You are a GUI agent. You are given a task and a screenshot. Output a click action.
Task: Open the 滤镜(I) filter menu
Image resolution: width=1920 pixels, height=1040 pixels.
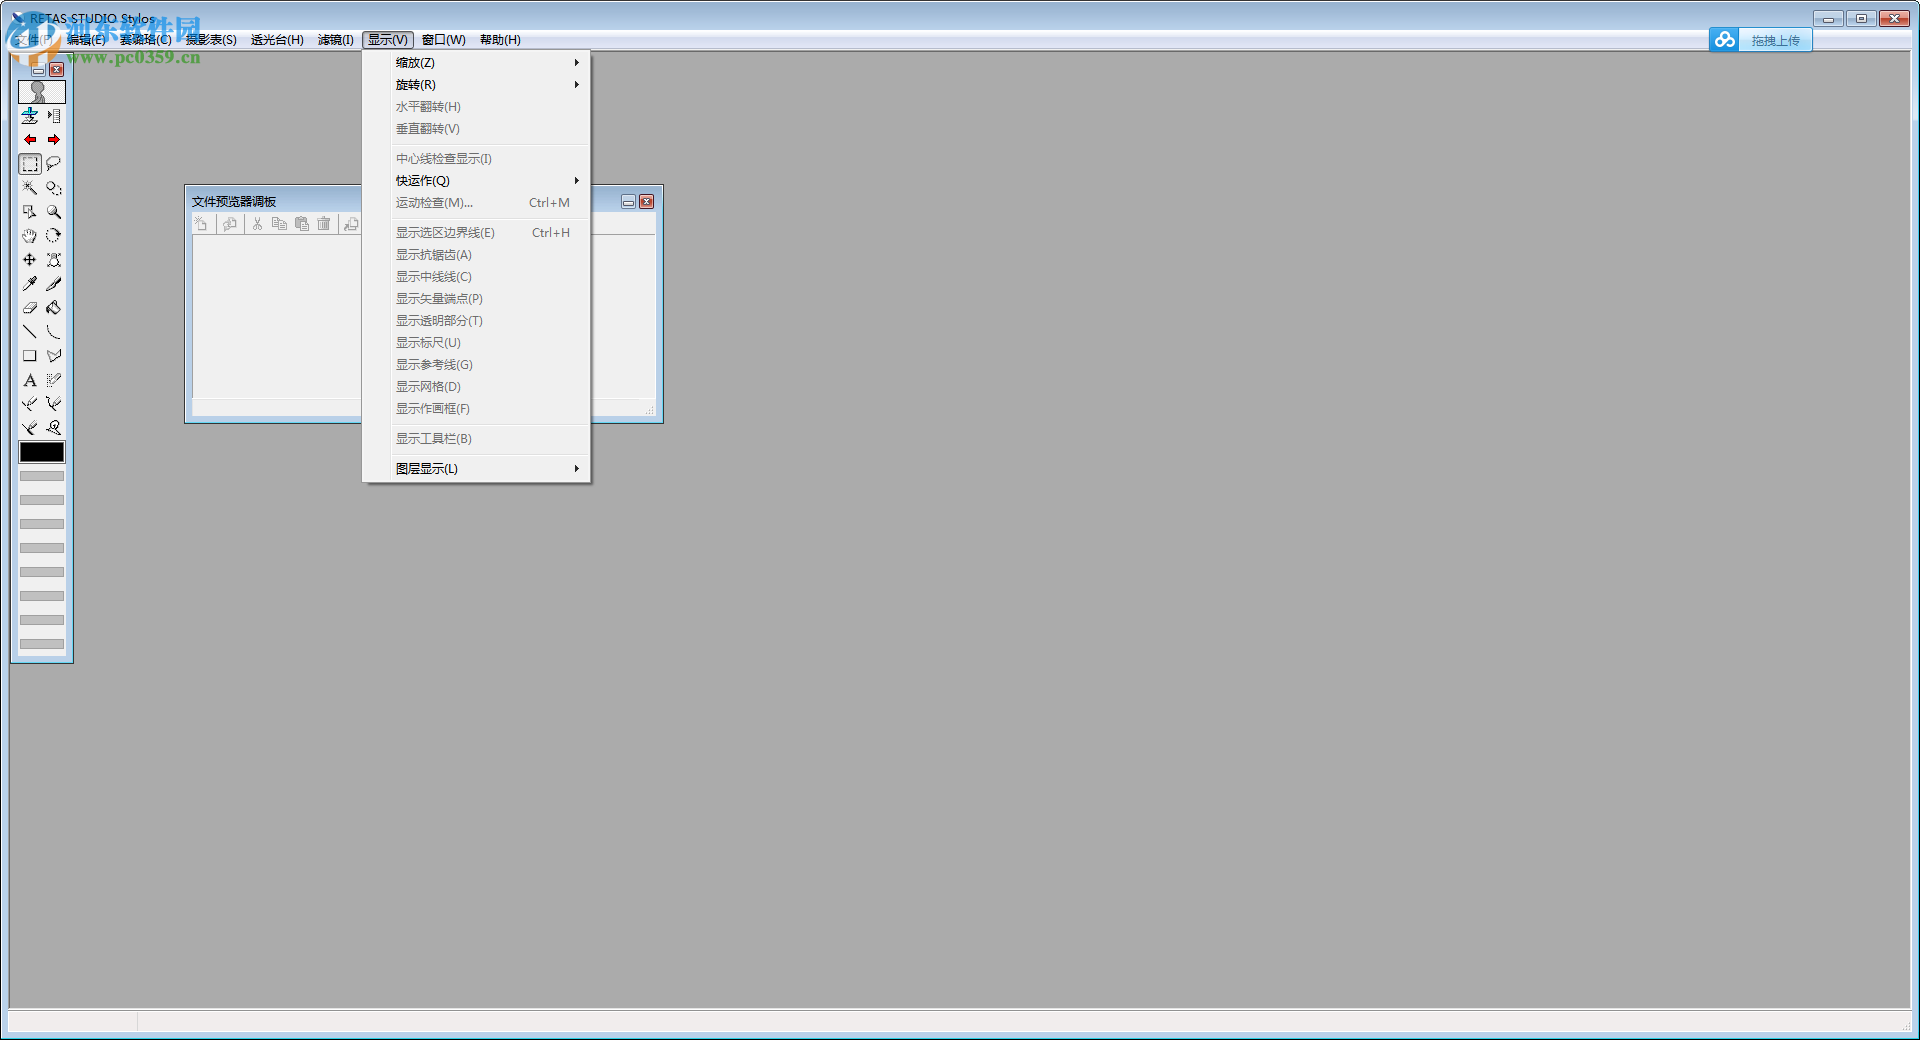336,40
